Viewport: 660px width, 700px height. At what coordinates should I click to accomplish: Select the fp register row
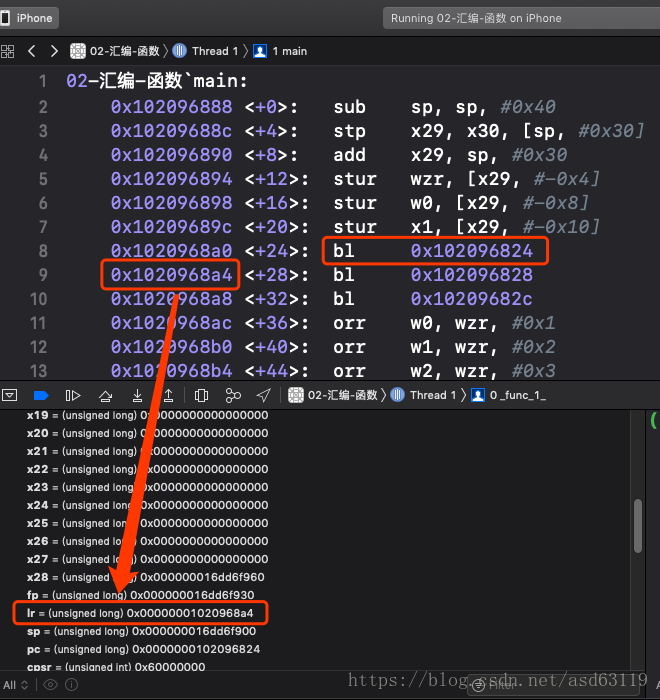tap(141, 595)
